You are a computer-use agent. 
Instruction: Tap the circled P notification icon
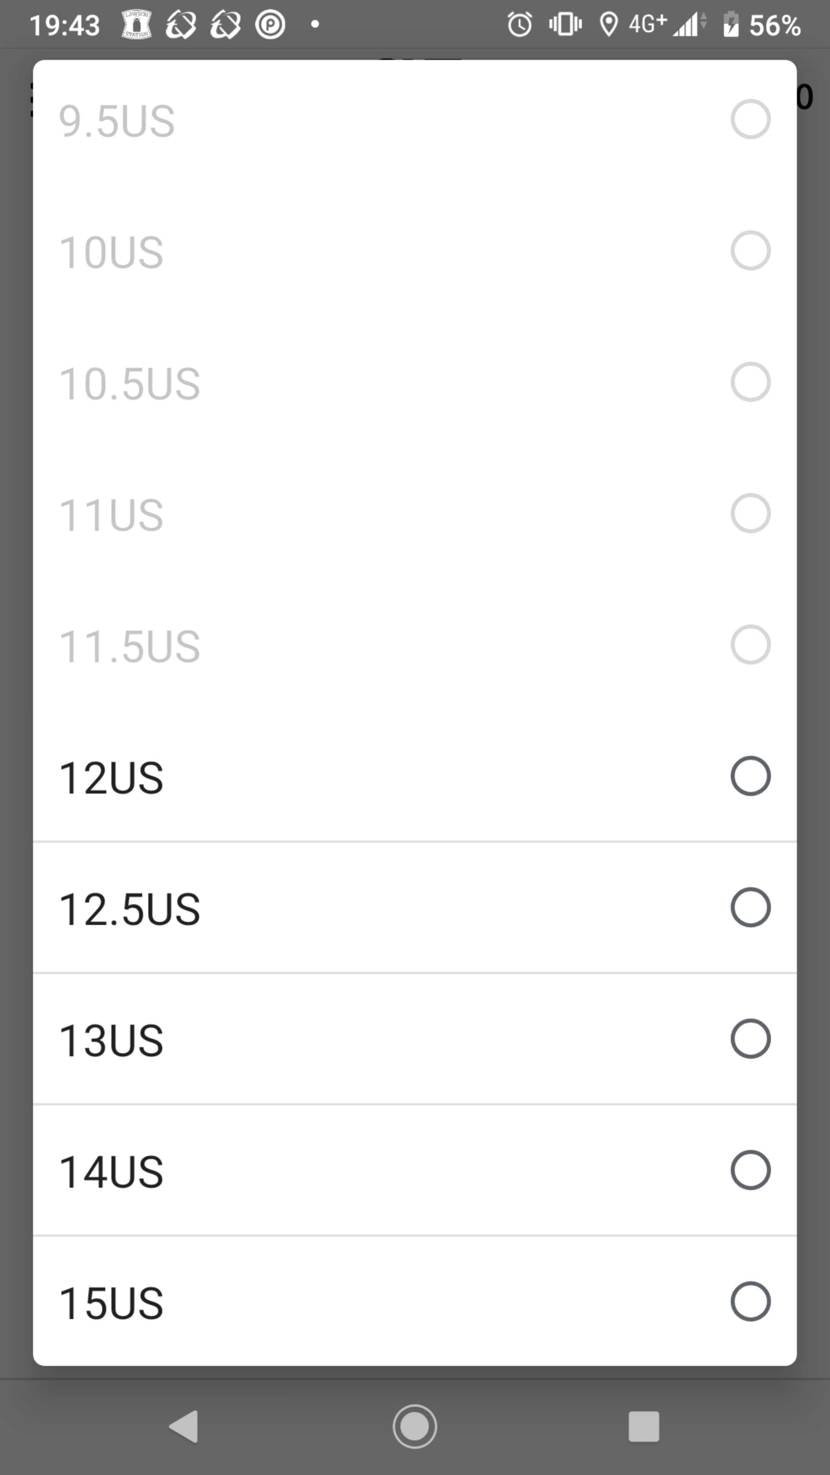point(270,24)
